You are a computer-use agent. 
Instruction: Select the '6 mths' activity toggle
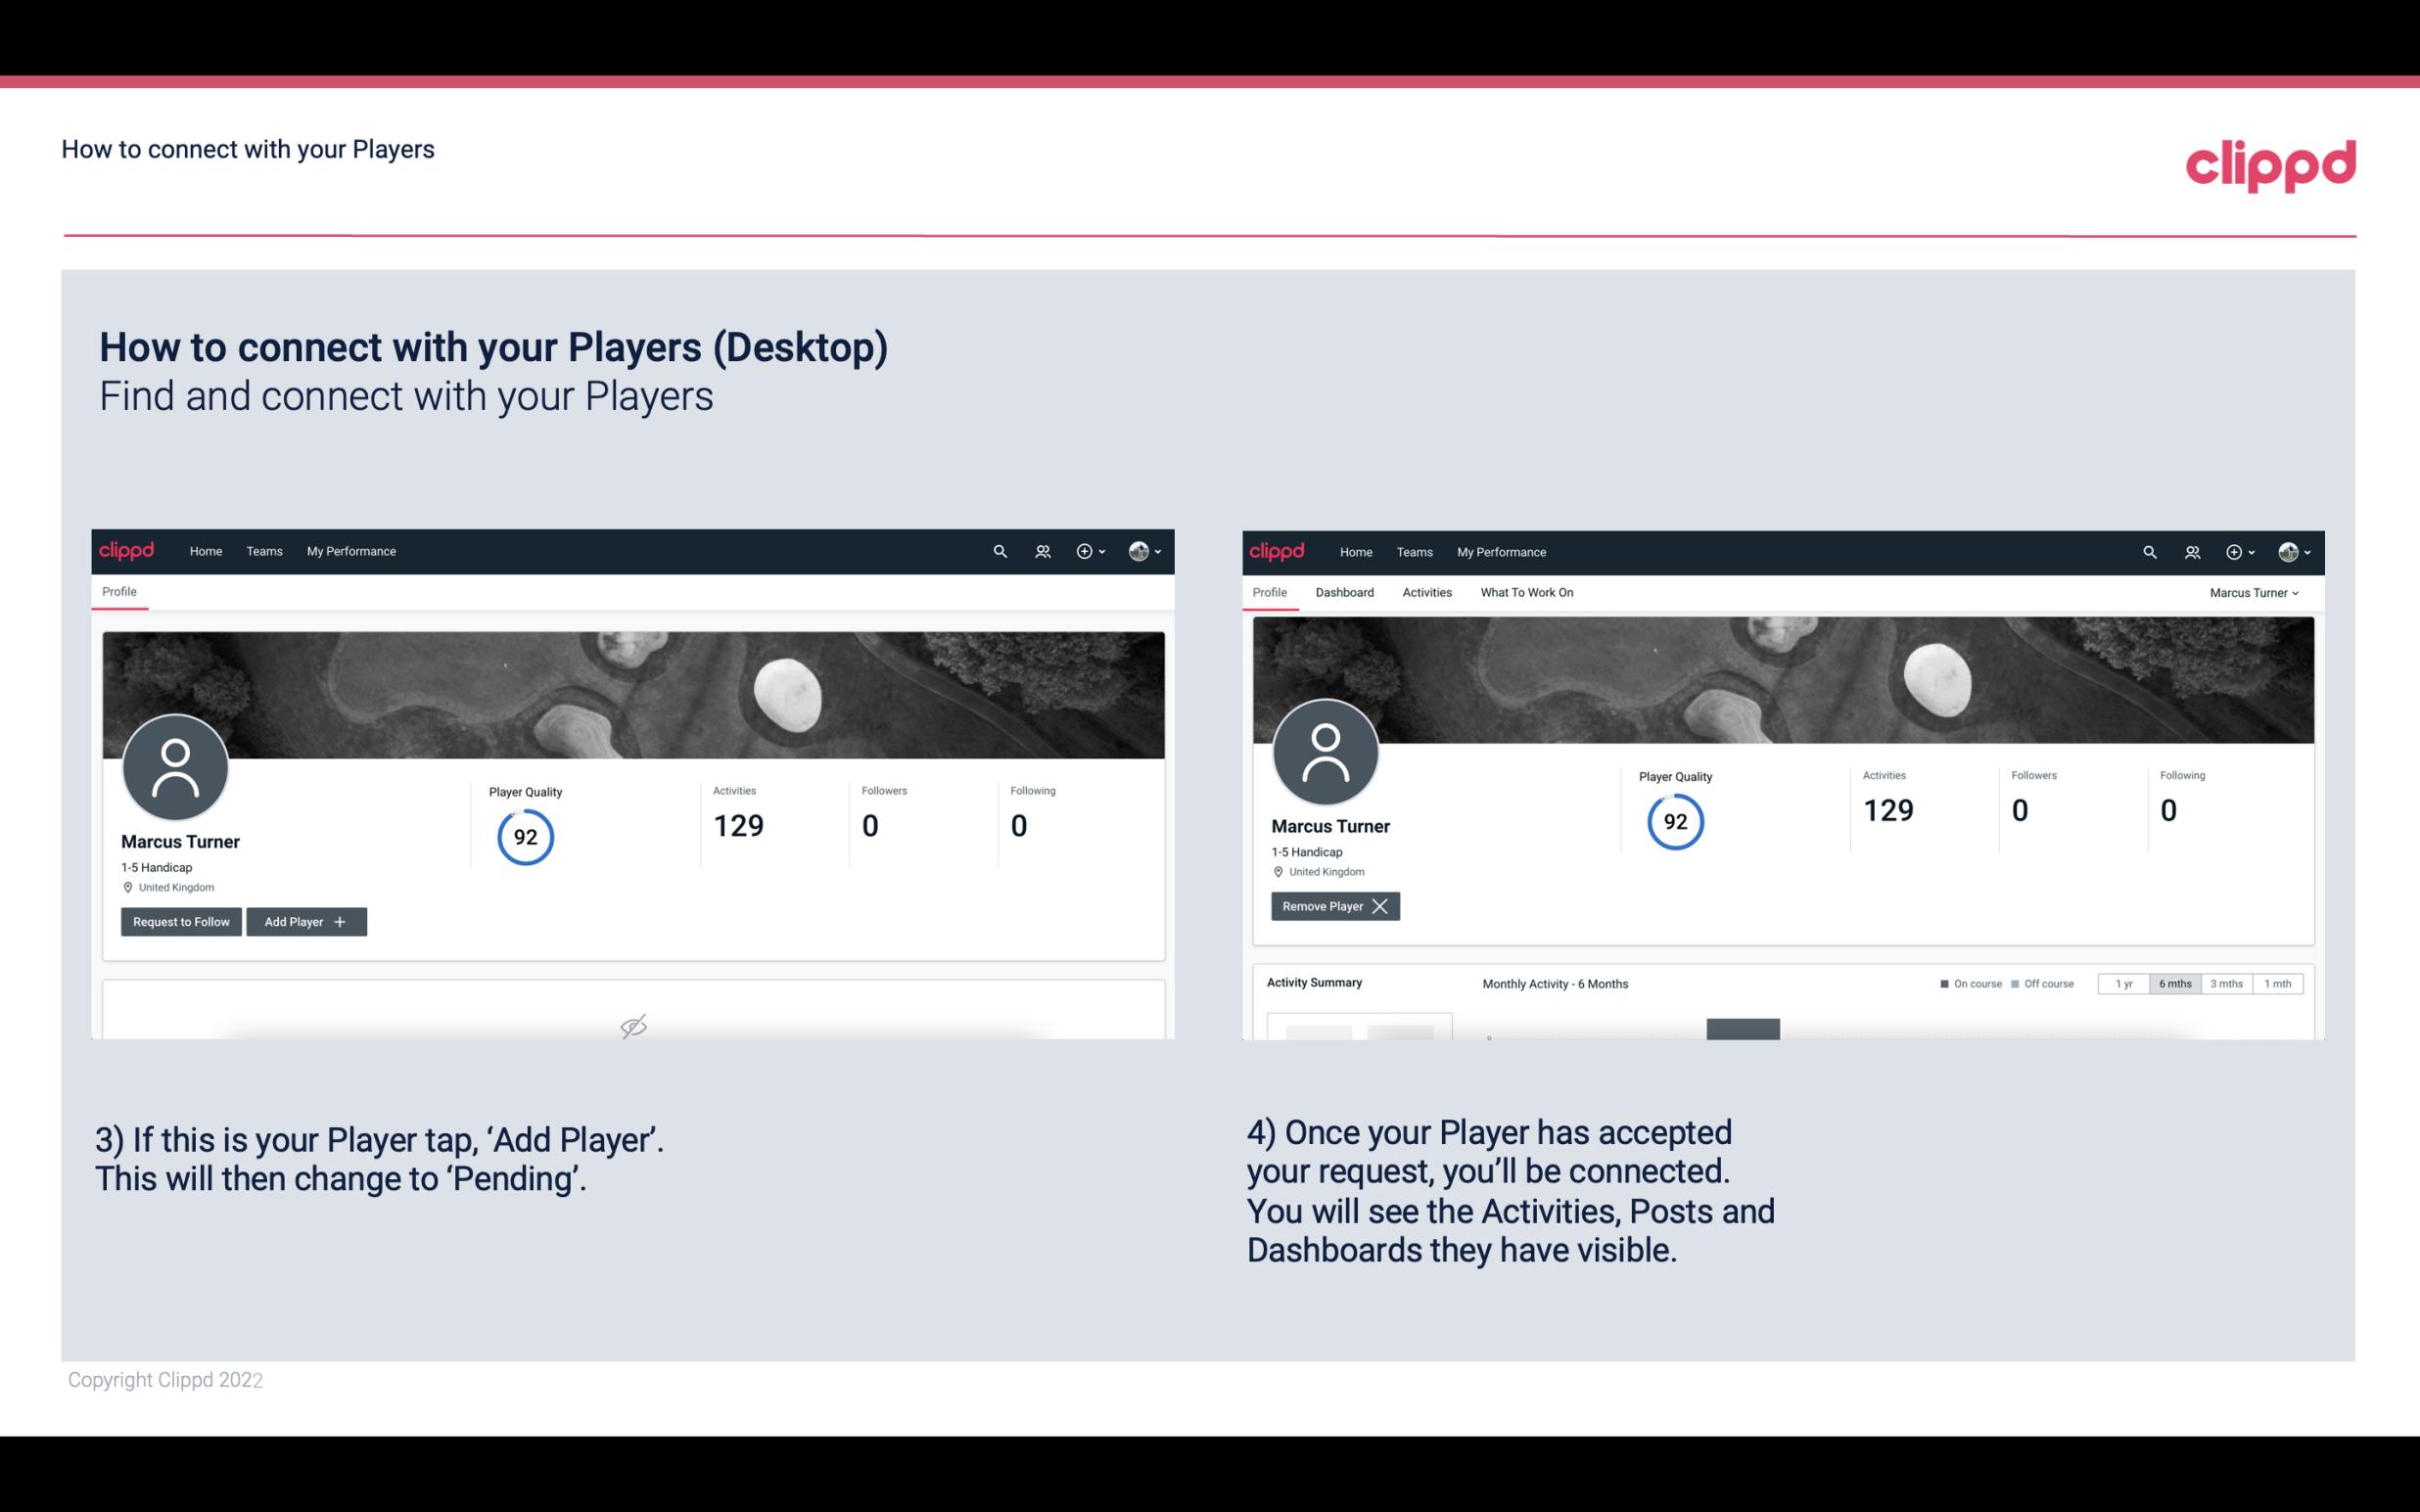2174,983
